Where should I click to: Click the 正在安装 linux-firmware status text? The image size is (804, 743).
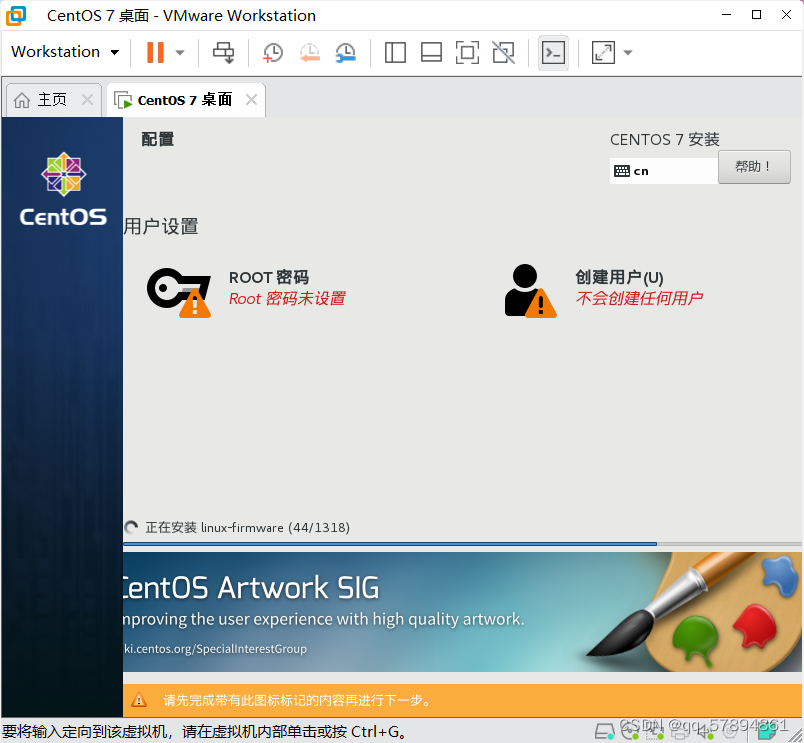point(247,528)
